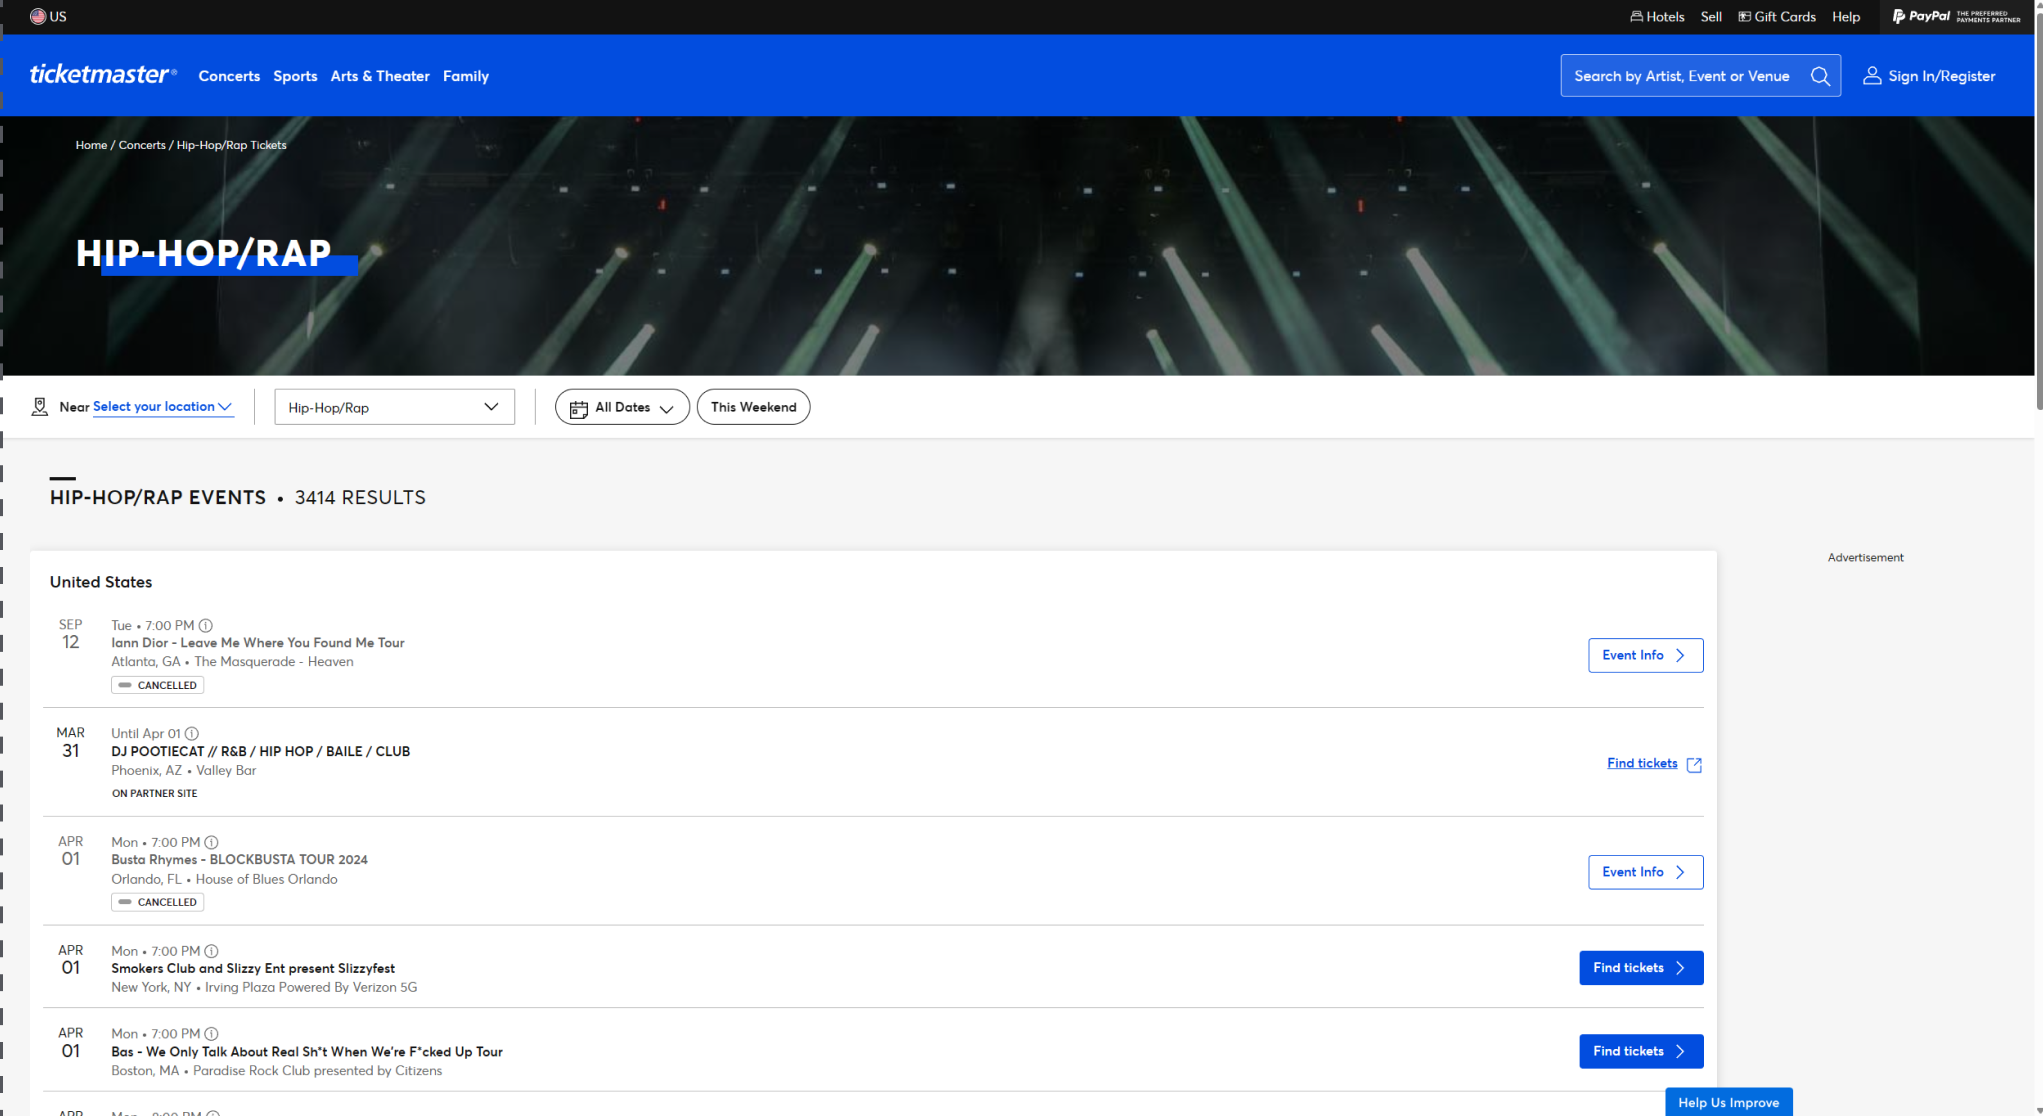2043x1116 pixels.
Task: Click info icon beside Until Apr 01
Action: click(192, 733)
